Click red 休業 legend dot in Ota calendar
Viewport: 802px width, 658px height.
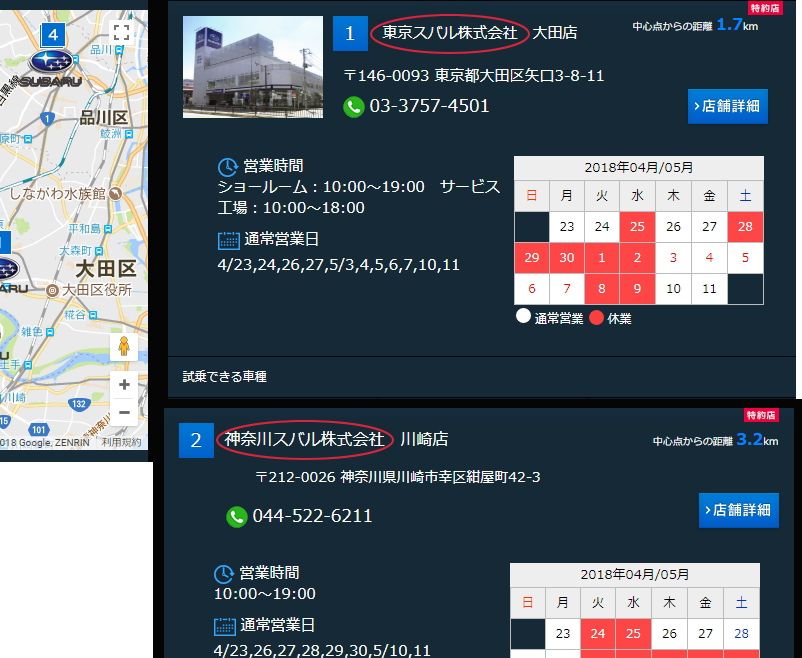click(596, 318)
